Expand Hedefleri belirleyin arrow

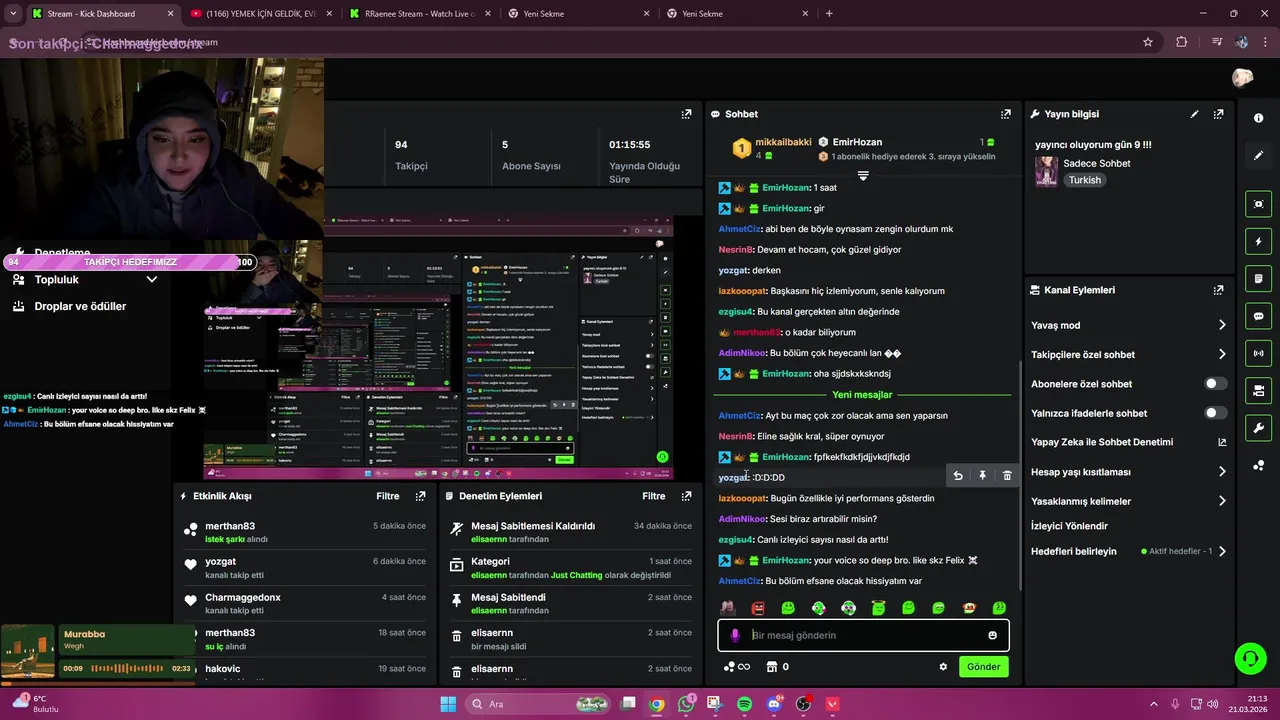point(1222,551)
